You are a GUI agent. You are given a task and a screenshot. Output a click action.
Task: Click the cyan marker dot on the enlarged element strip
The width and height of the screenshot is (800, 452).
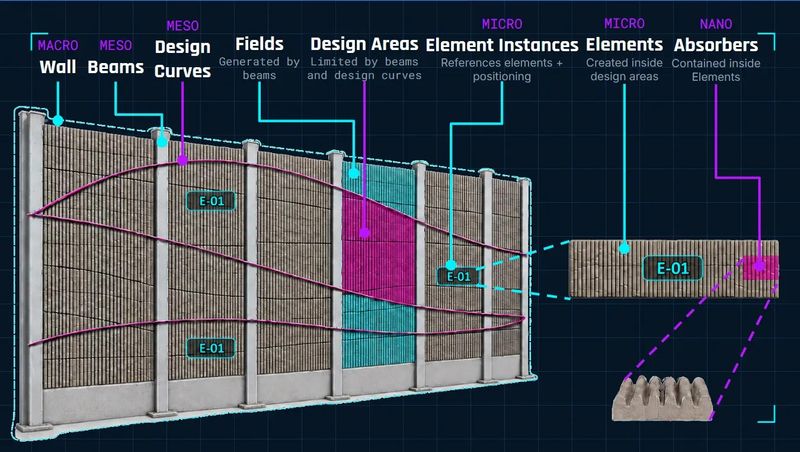(624, 249)
